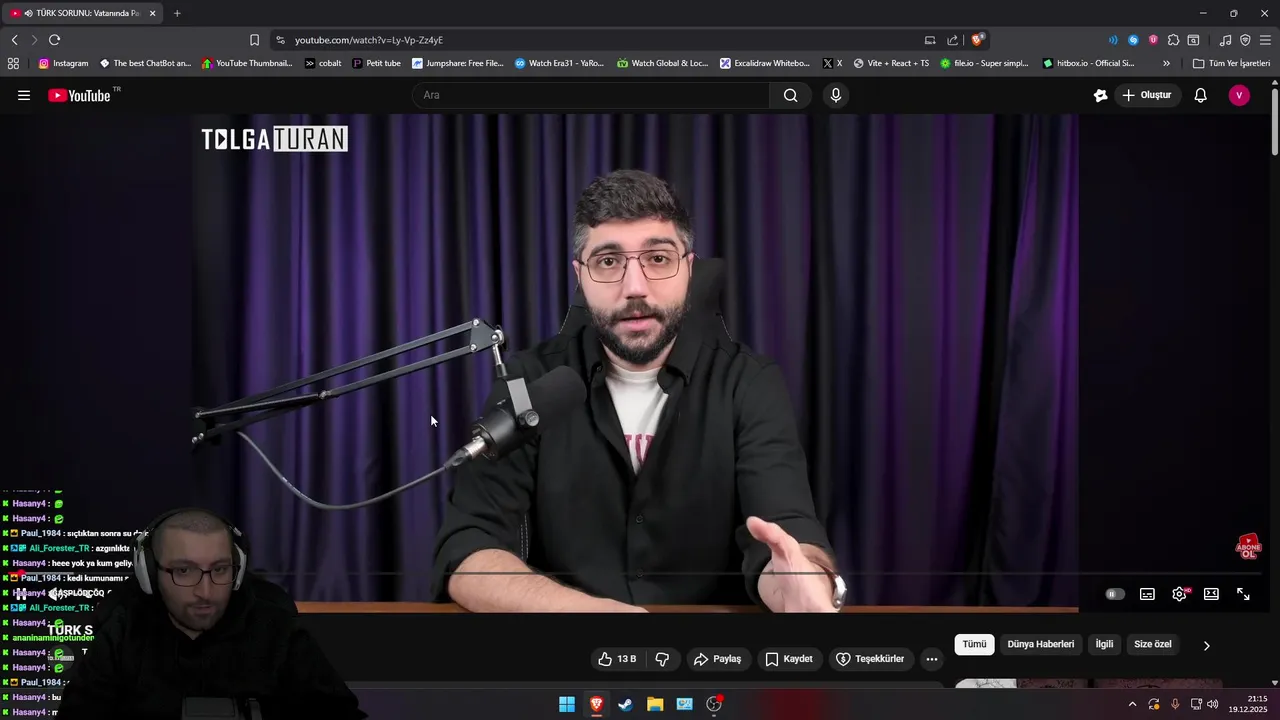Open browser main menu
The width and height of the screenshot is (1280, 720).
1265,40
